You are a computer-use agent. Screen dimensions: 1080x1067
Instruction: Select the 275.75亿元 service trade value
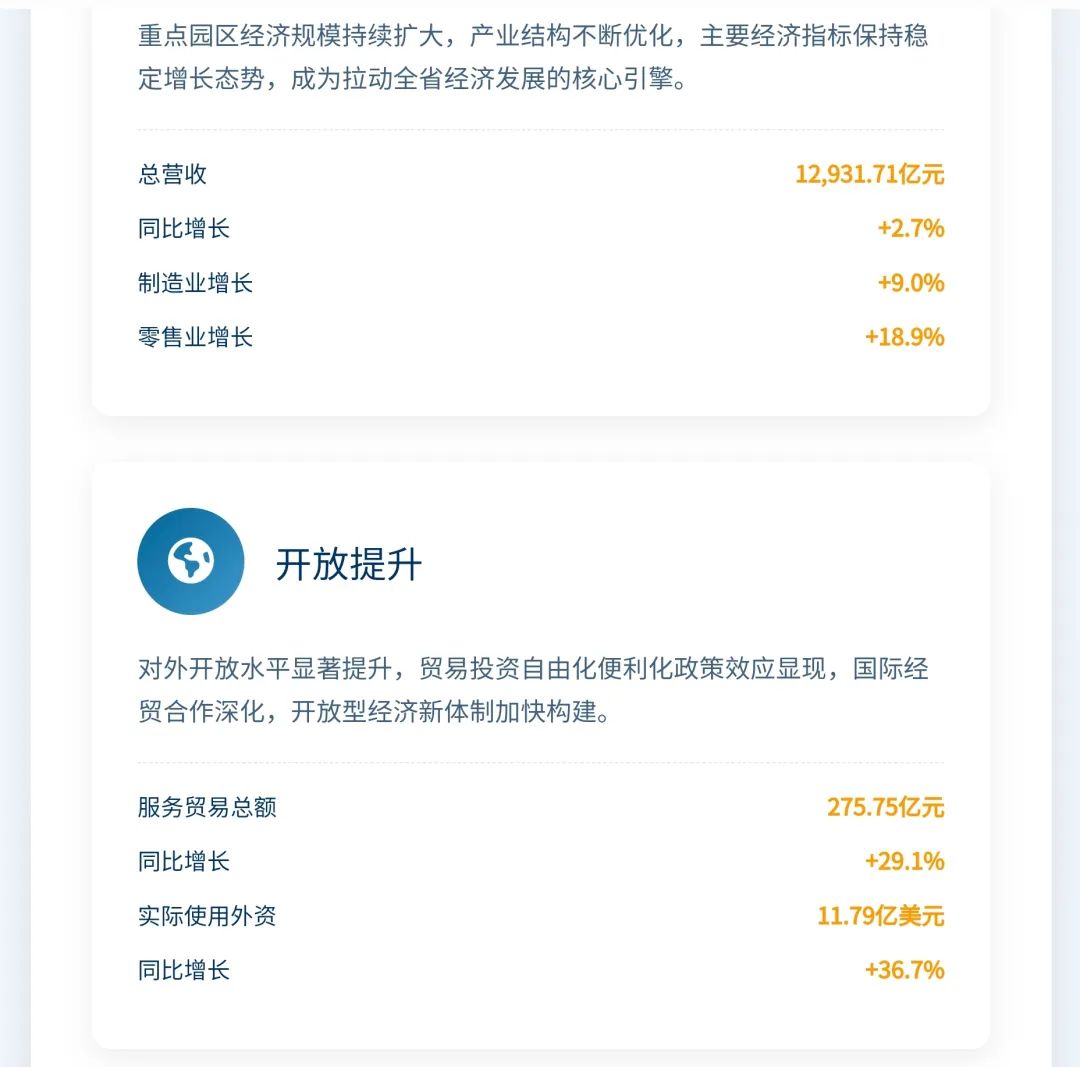[x=885, y=807]
